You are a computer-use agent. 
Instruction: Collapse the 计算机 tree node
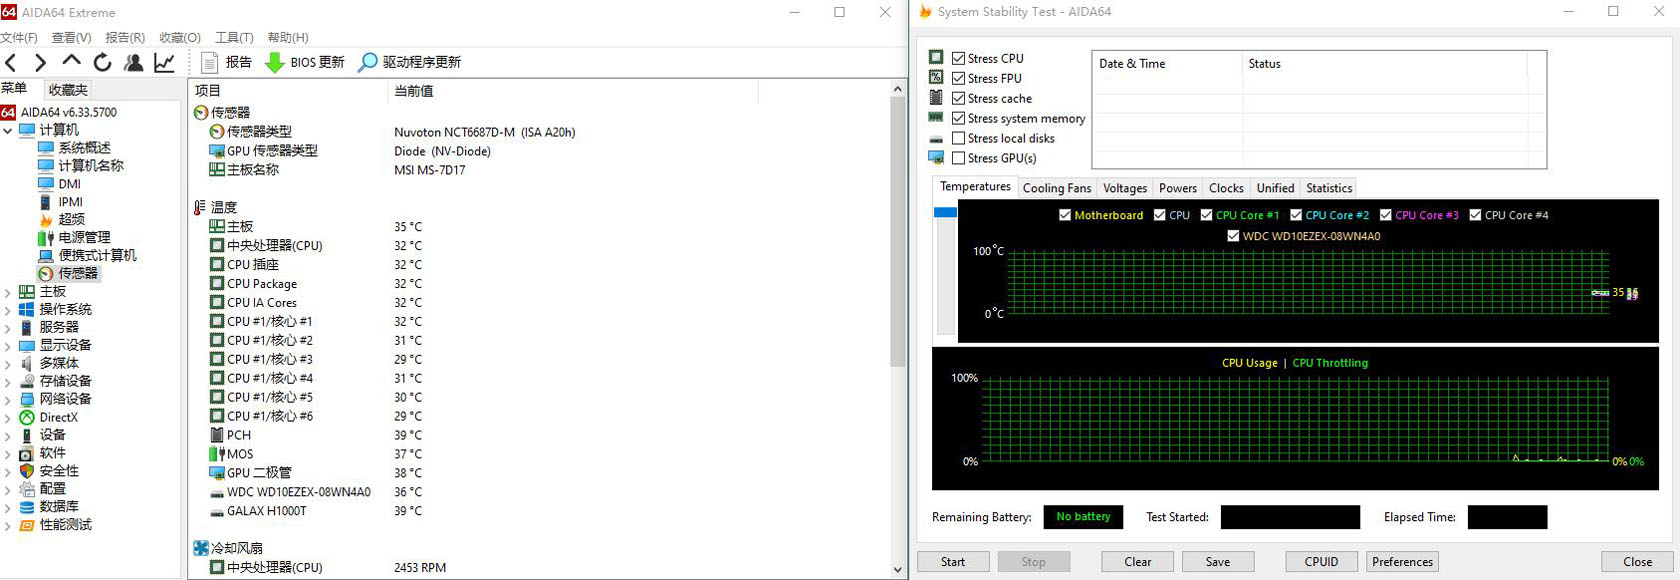[8, 130]
